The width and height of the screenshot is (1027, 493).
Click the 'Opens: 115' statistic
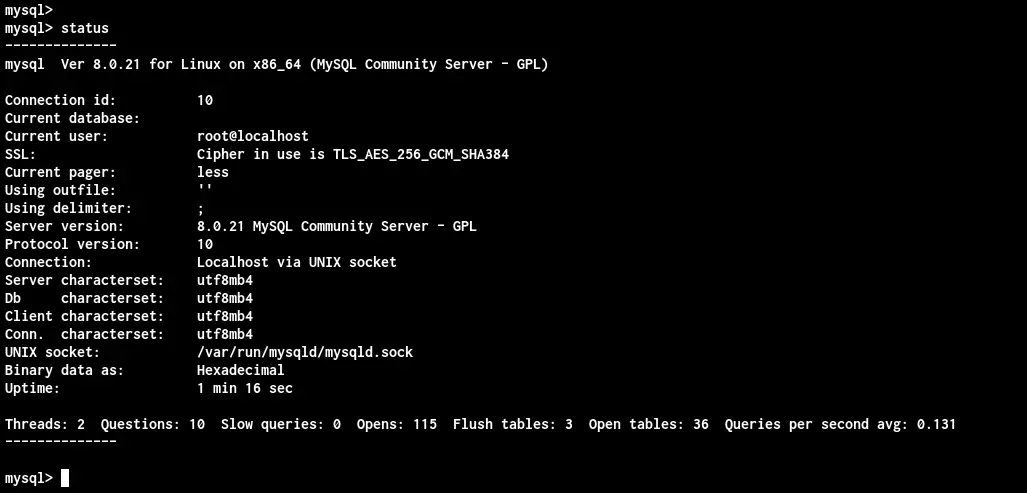[x=397, y=424]
